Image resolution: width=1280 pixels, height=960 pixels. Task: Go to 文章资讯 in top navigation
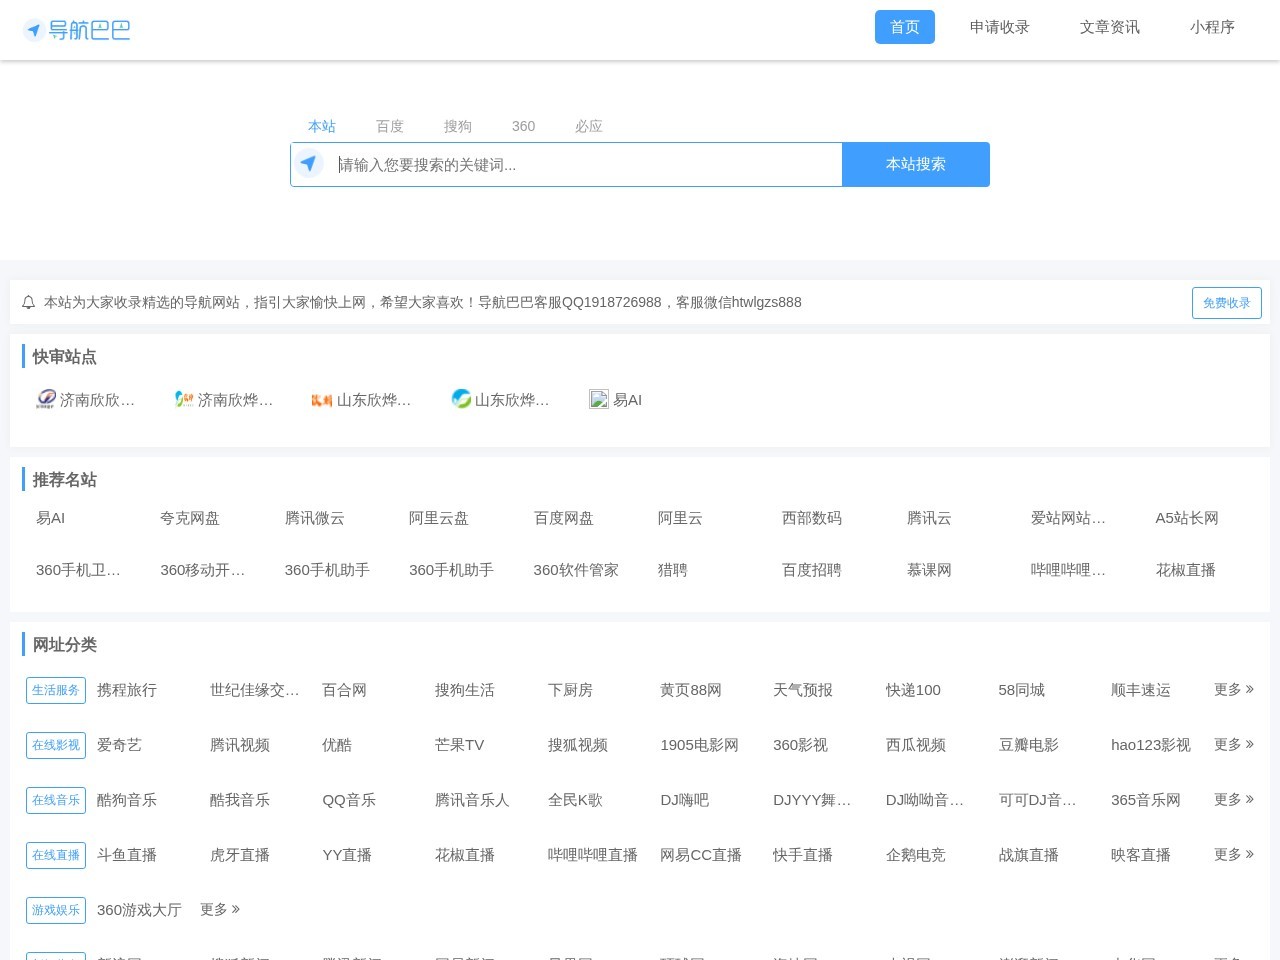pyautogui.click(x=1110, y=27)
